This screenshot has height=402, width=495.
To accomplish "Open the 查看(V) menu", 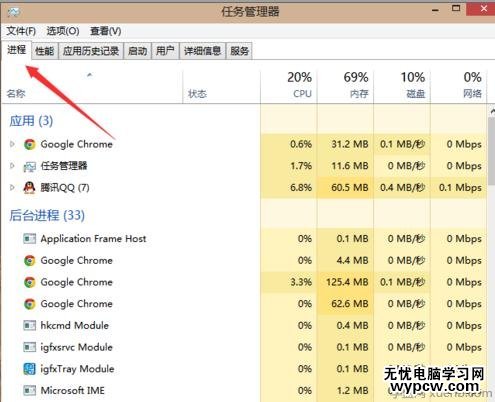I will 106,31.
